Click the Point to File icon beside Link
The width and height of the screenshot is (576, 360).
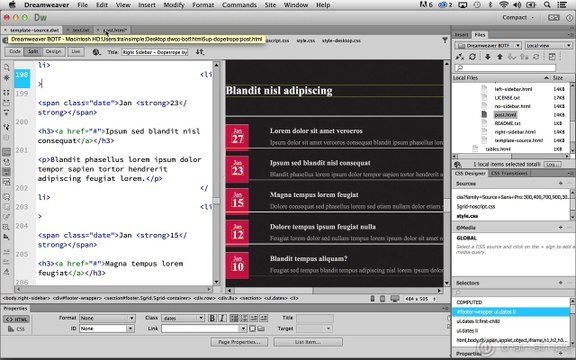[252, 328]
